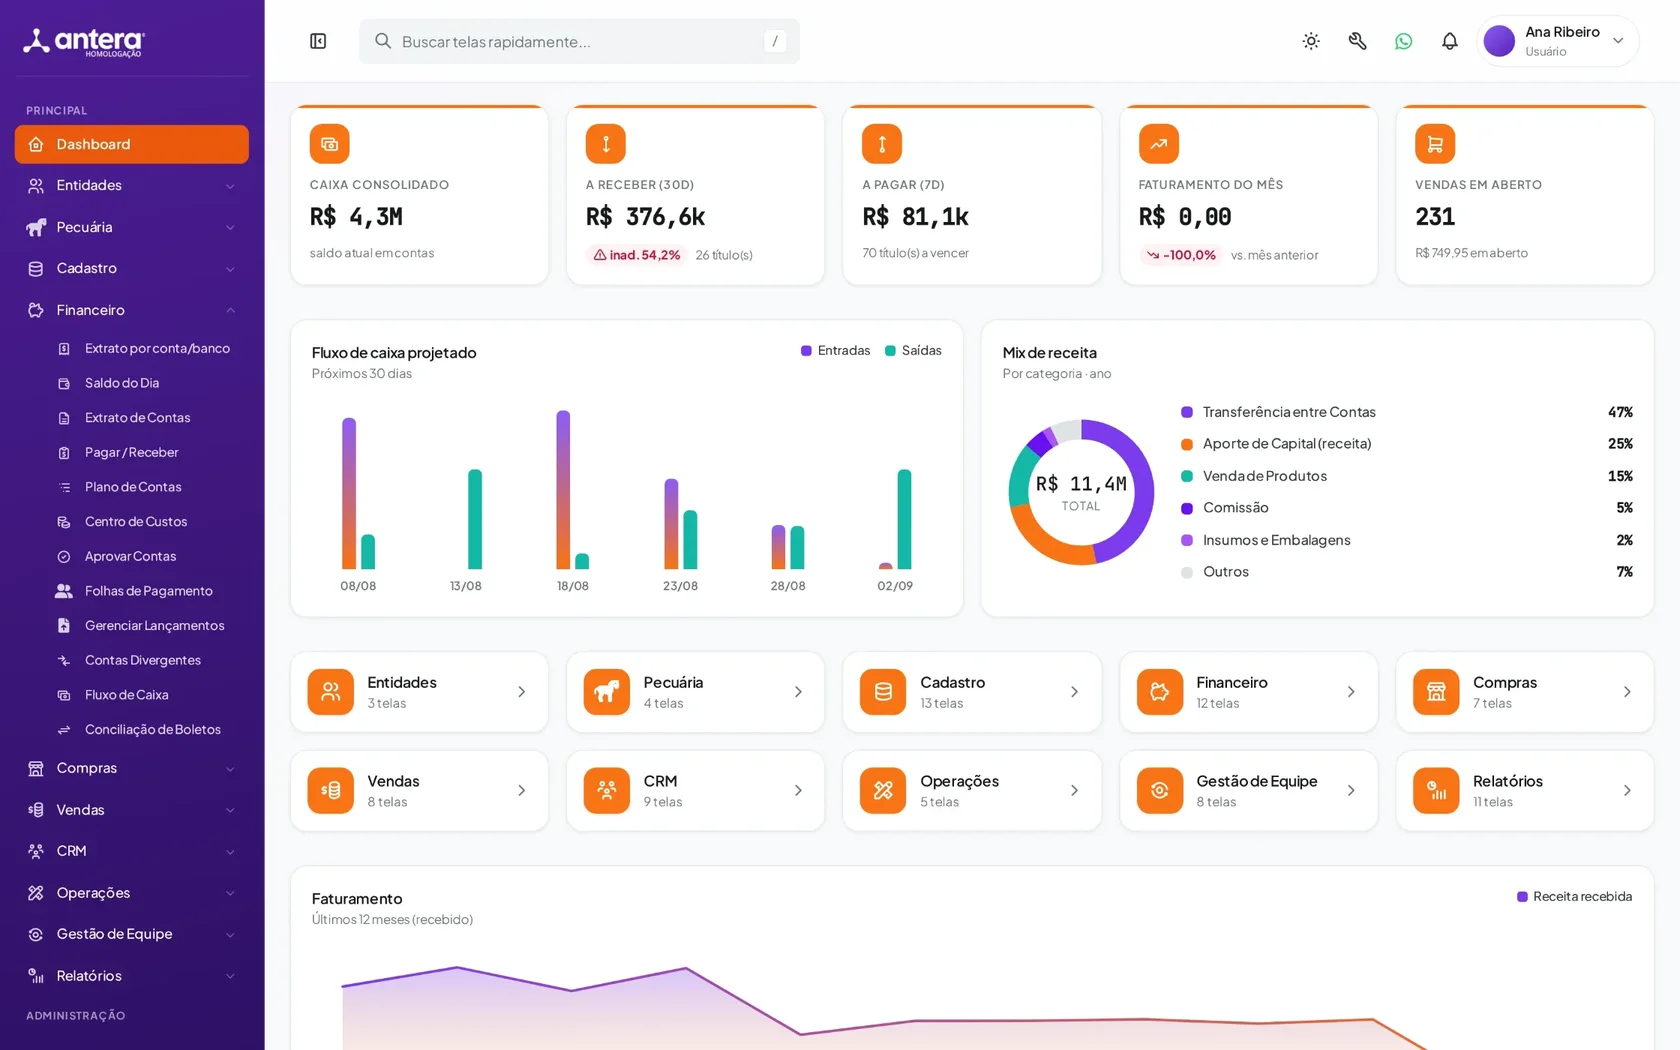Click the Transferência entre Contas color dot
1680x1050 pixels.
tap(1187, 412)
